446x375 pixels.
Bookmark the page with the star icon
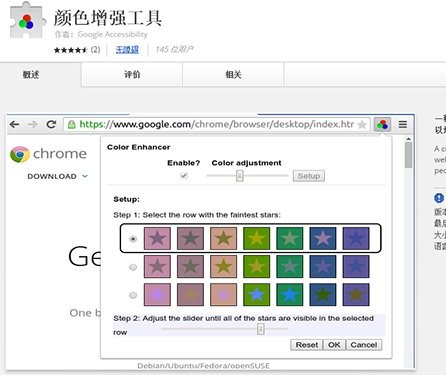[362, 125]
